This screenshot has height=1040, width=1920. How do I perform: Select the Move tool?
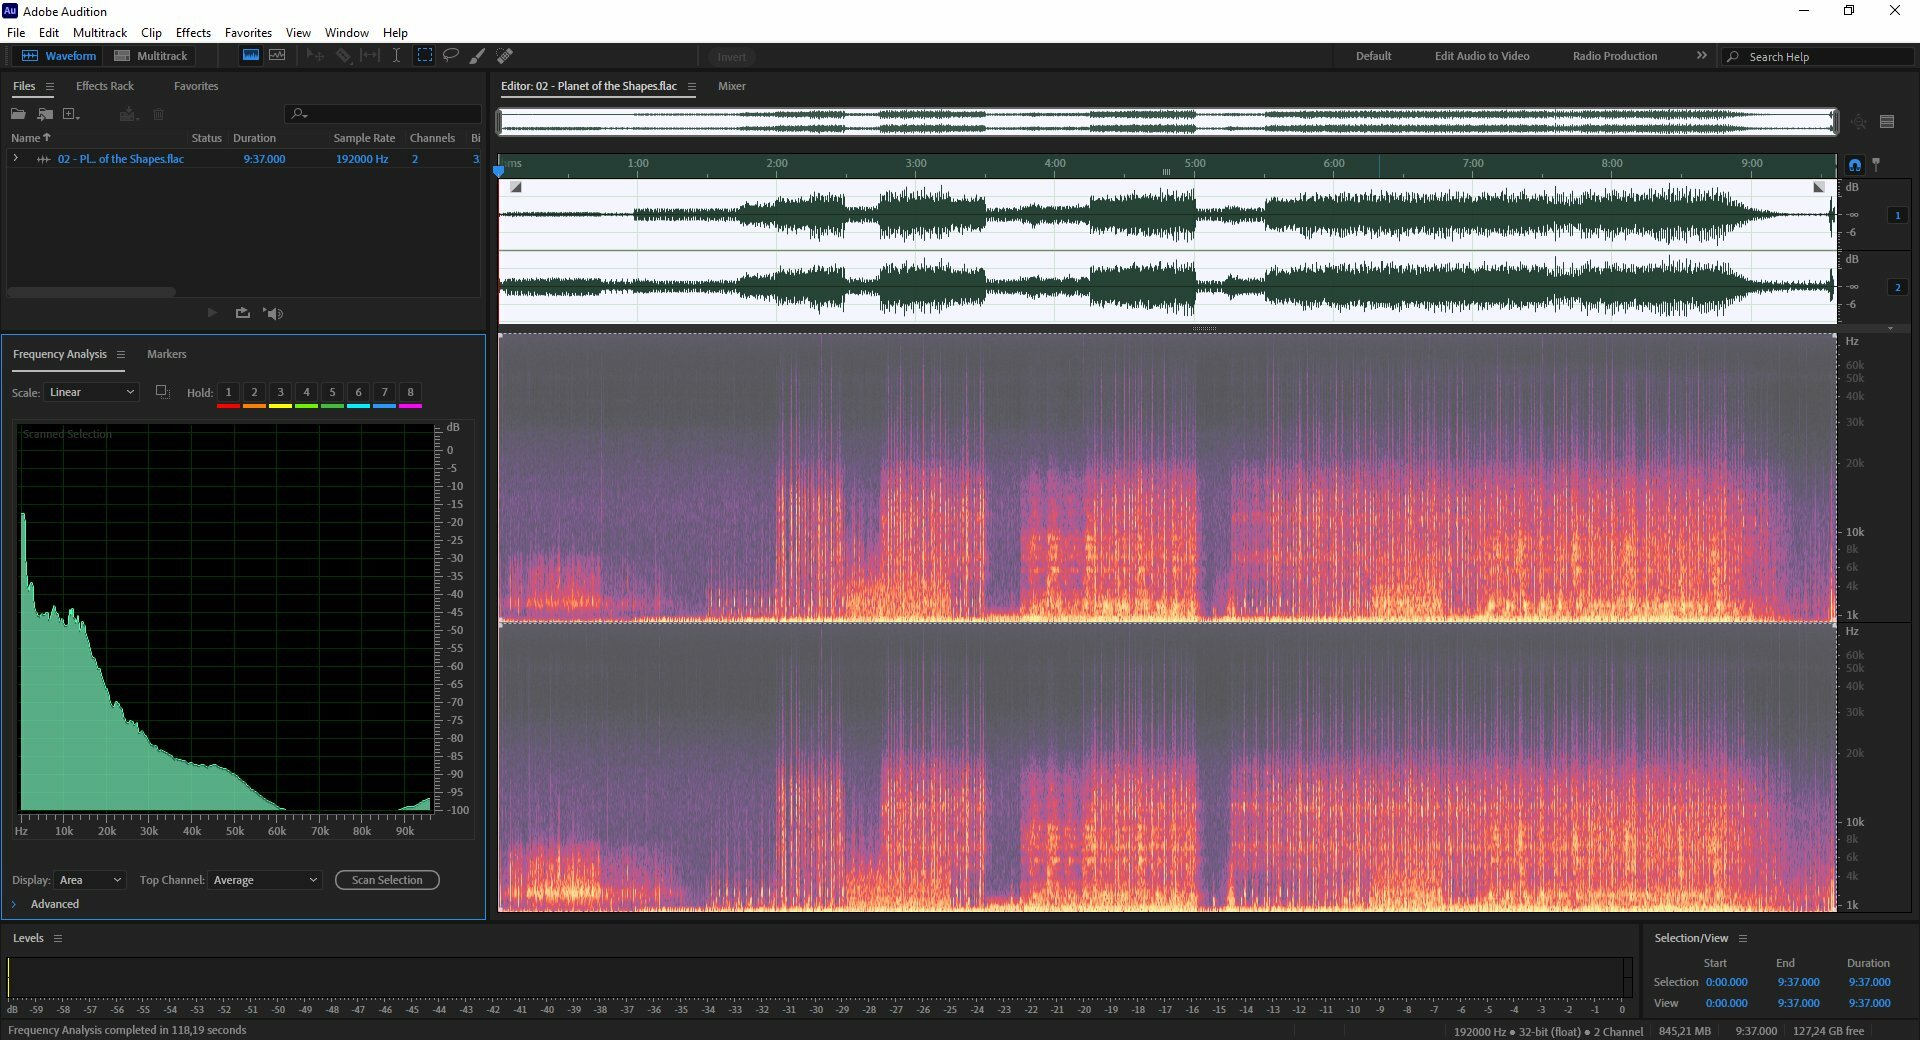click(x=315, y=56)
